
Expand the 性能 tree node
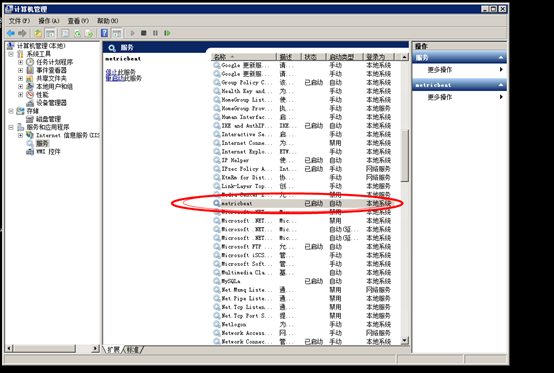click(20, 95)
